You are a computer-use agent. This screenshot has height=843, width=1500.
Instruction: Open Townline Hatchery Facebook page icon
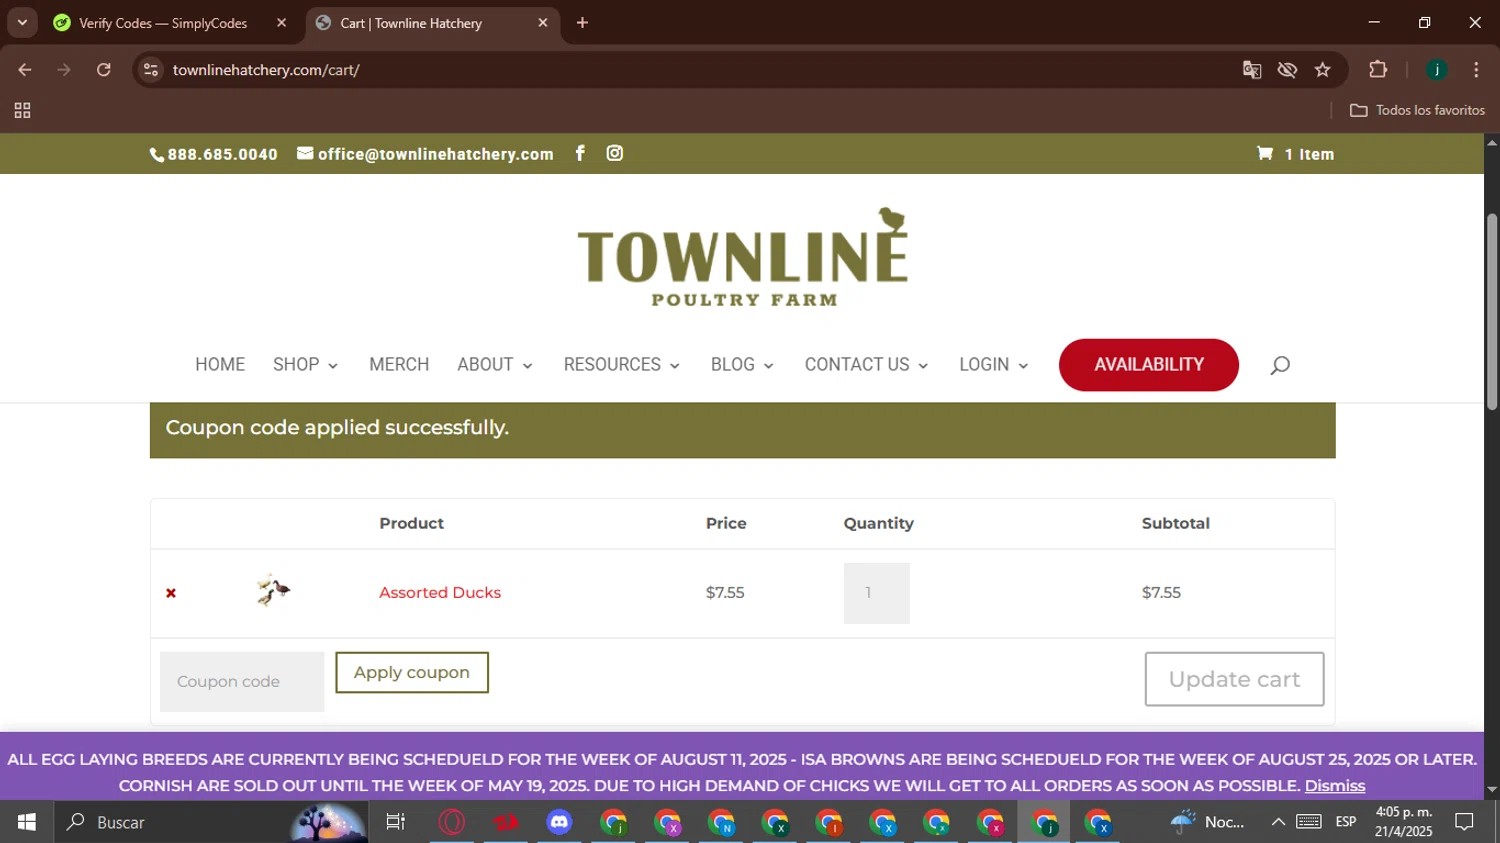[580, 153]
